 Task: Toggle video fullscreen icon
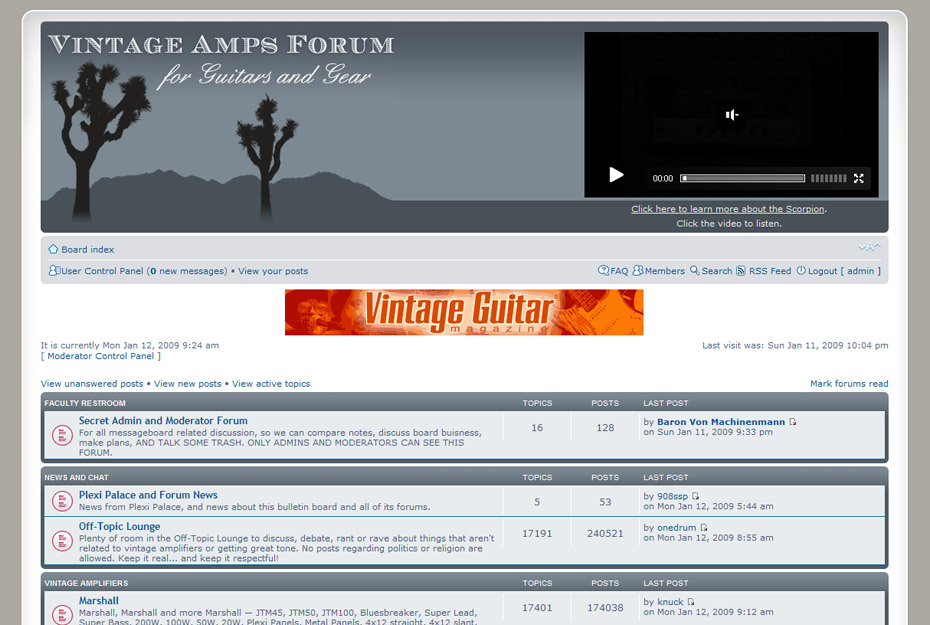(858, 178)
